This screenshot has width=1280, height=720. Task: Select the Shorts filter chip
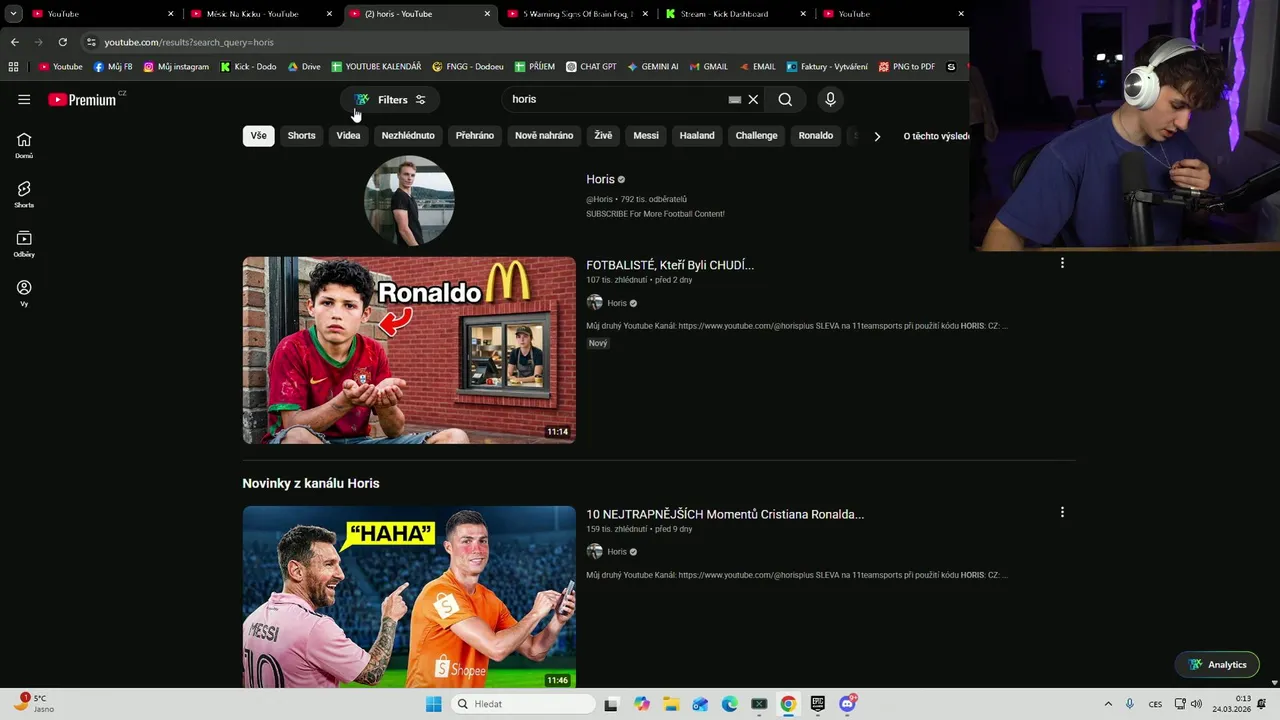pos(301,136)
